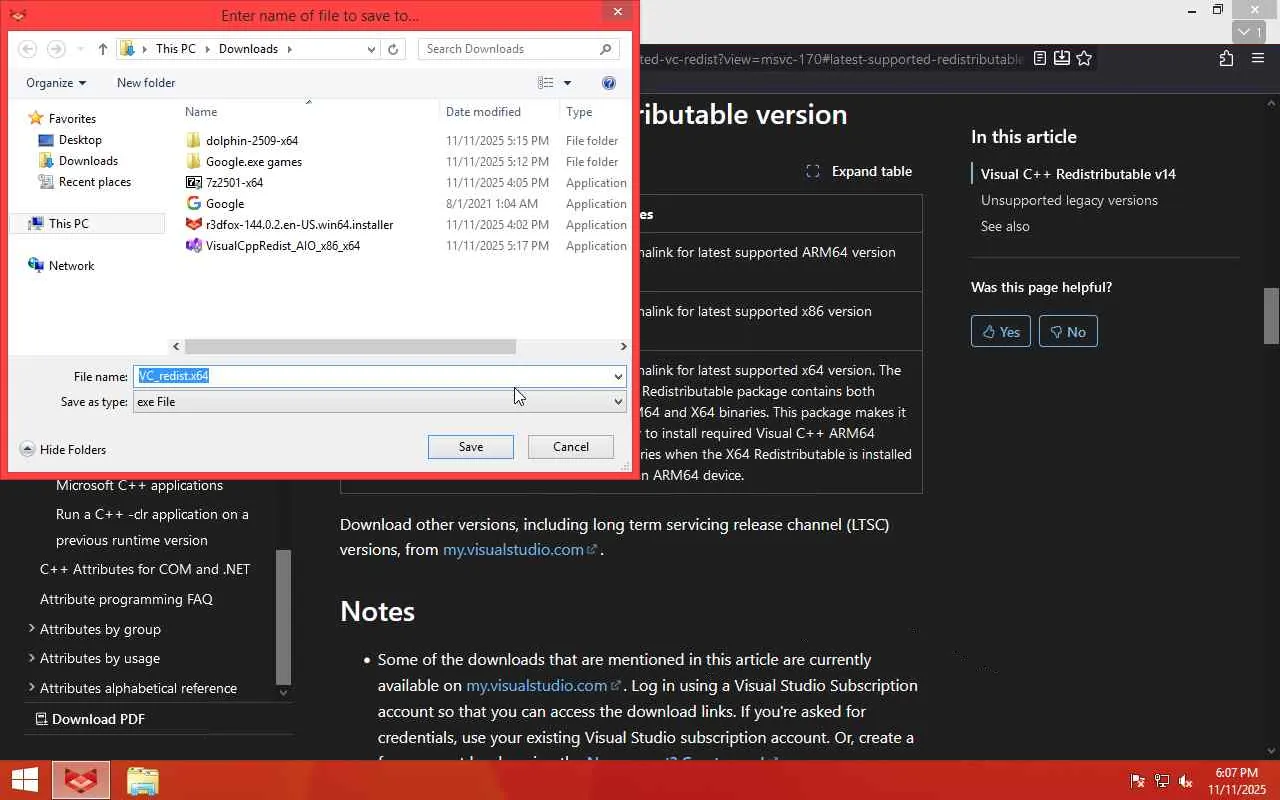Open Download PDF link
1280x800 pixels.
coord(90,719)
